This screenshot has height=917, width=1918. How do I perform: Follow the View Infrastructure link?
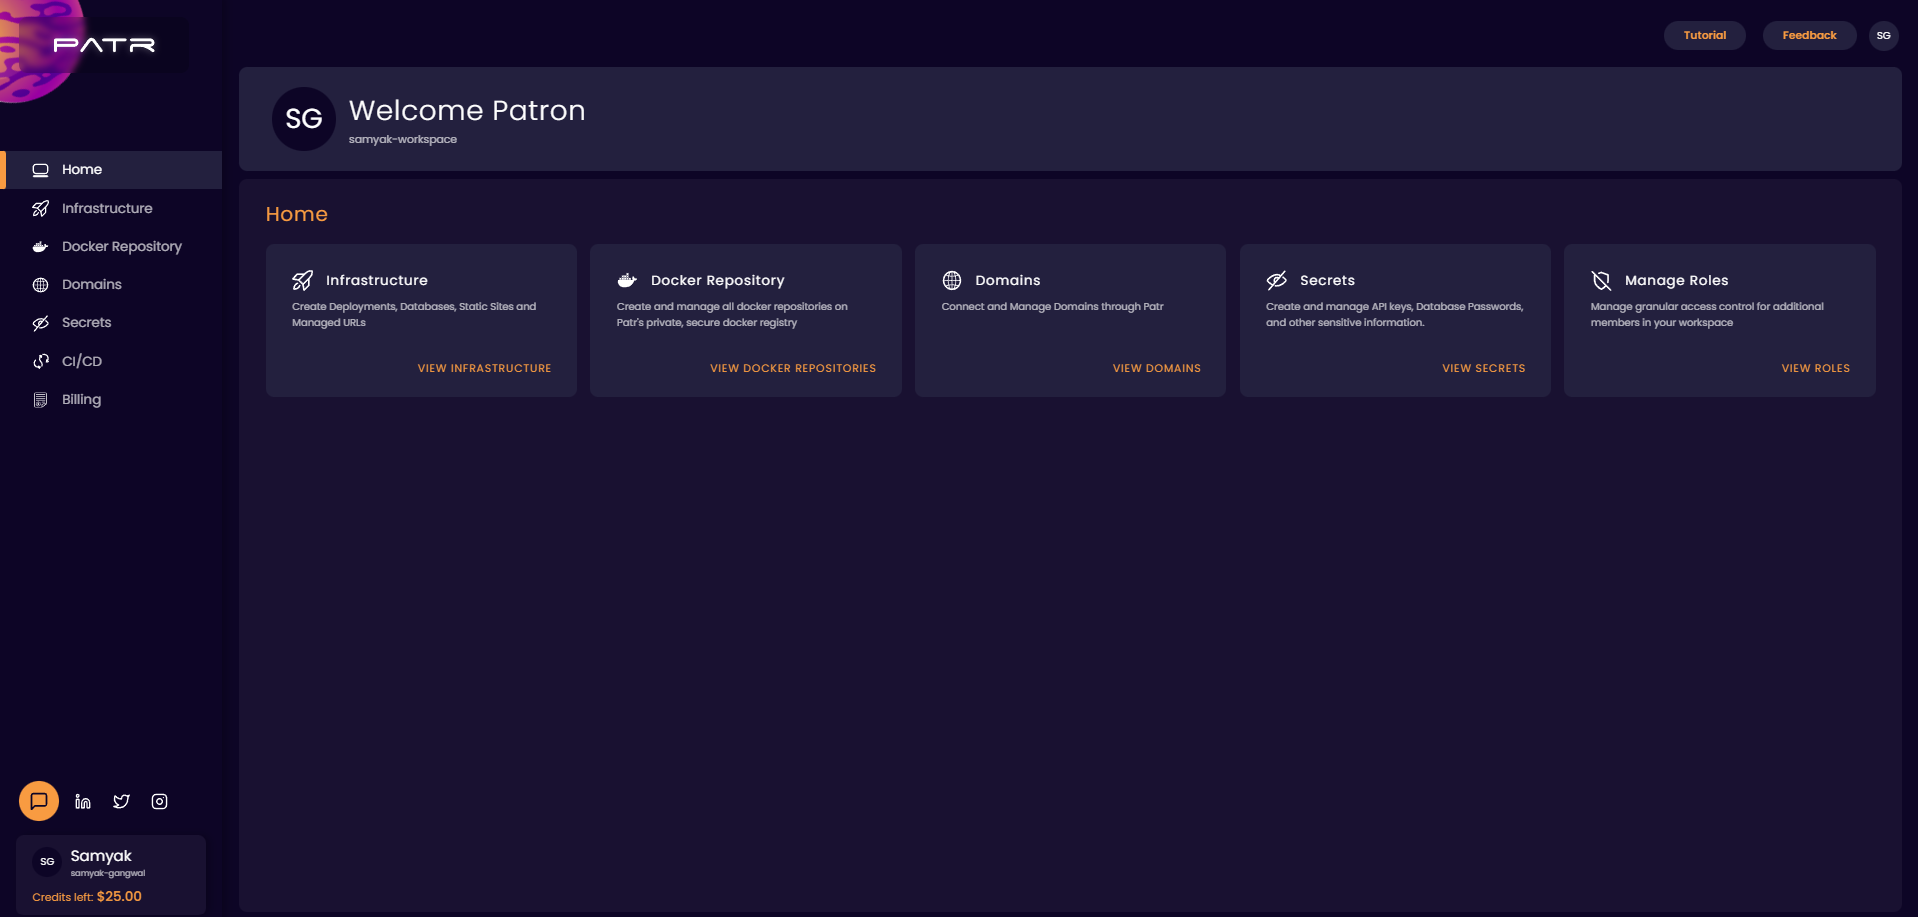tap(484, 368)
